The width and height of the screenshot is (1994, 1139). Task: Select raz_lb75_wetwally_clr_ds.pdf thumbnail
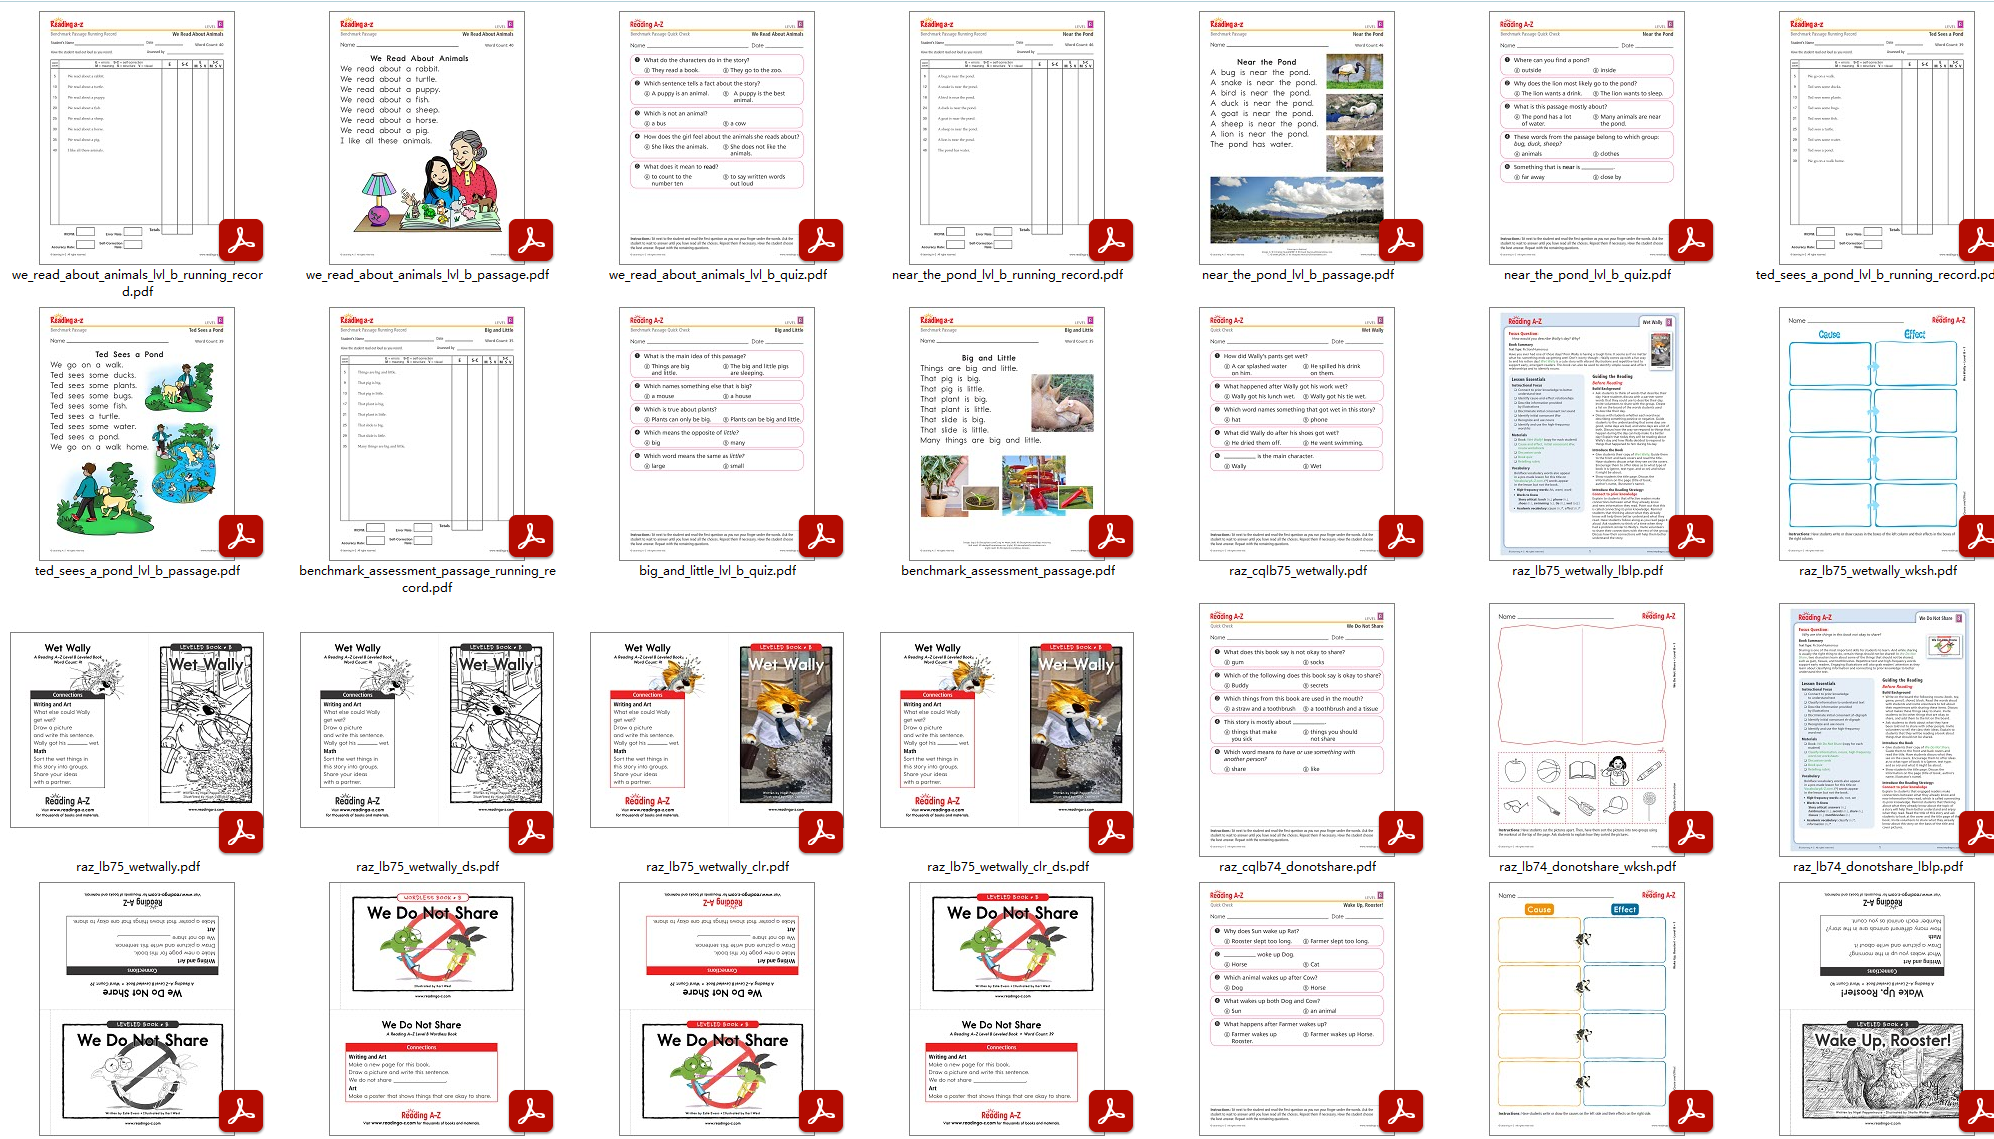(x=1006, y=728)
